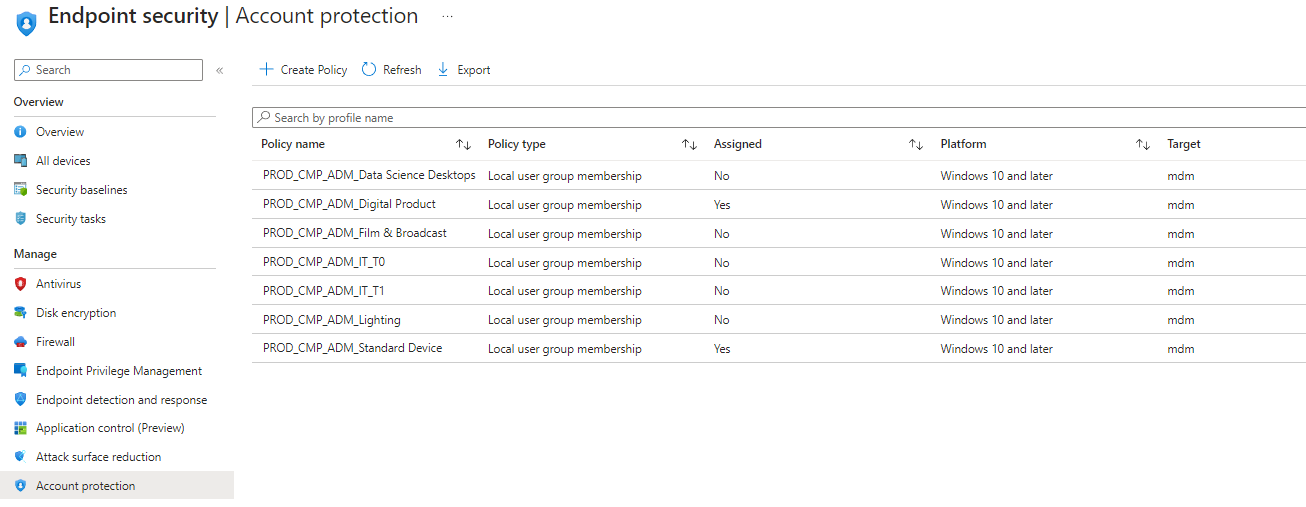Focus the sidebar Search box
This screenshot has width=1306, height=507.
tap(109, 70)
